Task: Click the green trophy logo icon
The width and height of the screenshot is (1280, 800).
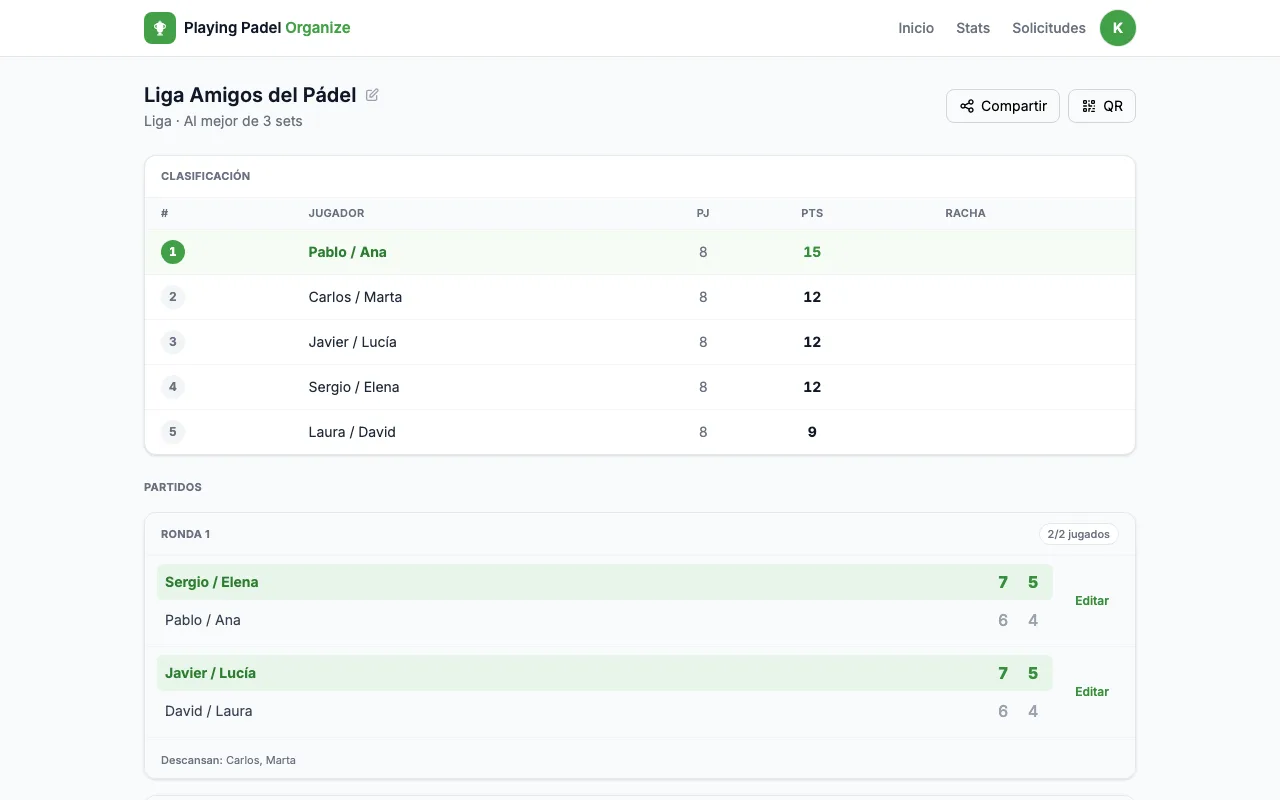Action: pos(160,28)
